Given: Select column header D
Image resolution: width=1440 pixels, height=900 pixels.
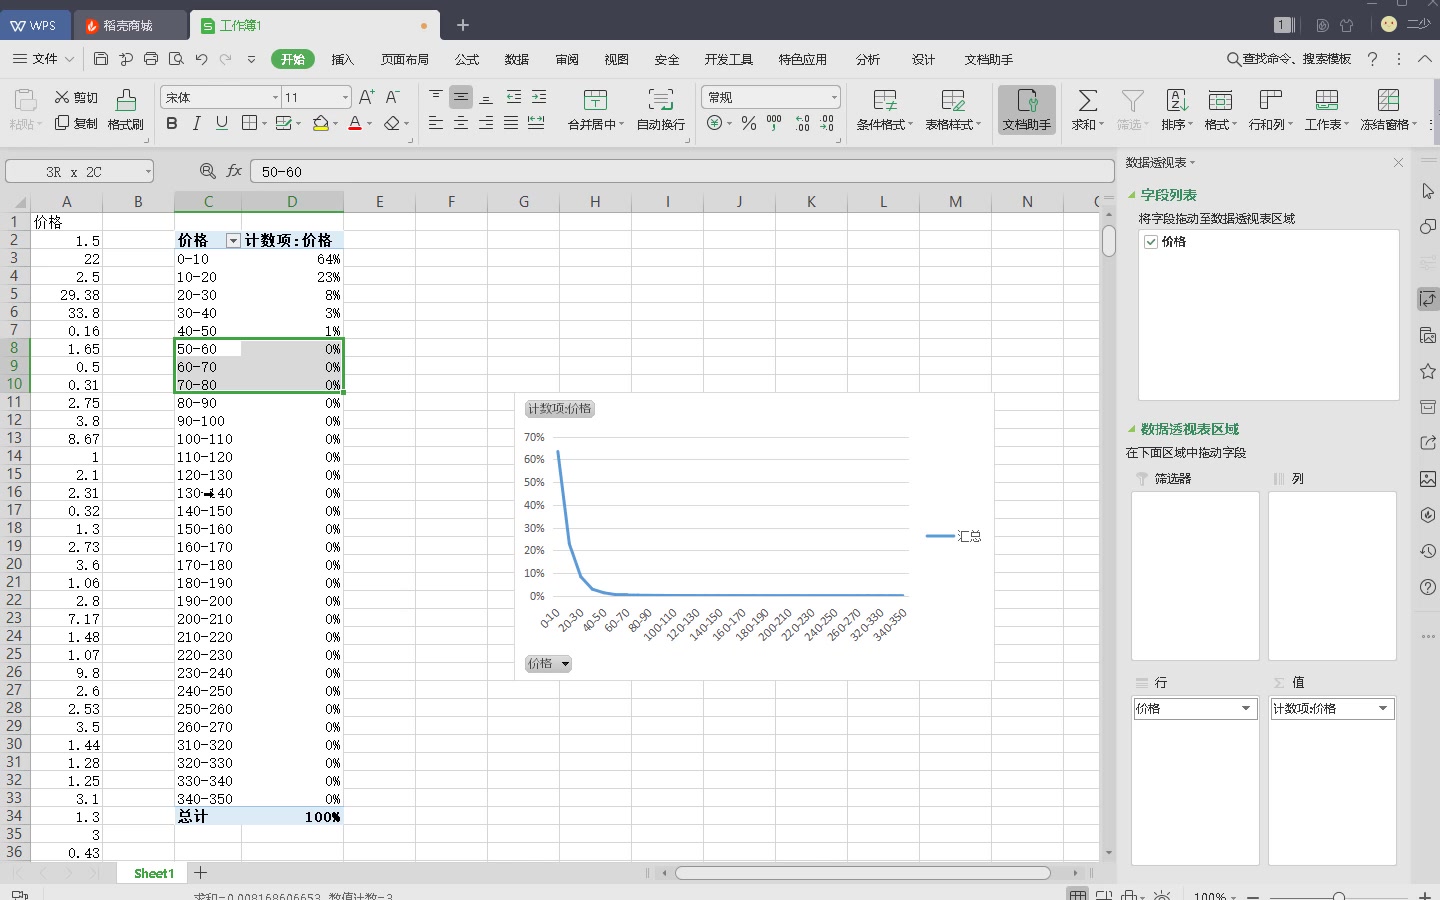Looking at the screenshot, I should tap(292, 201).
